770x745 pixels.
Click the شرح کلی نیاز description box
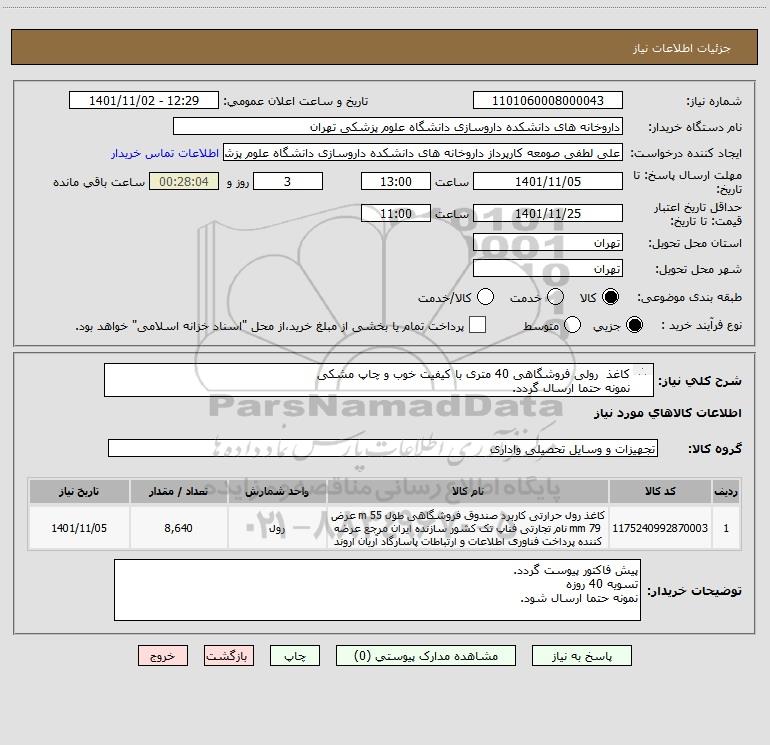379,381
